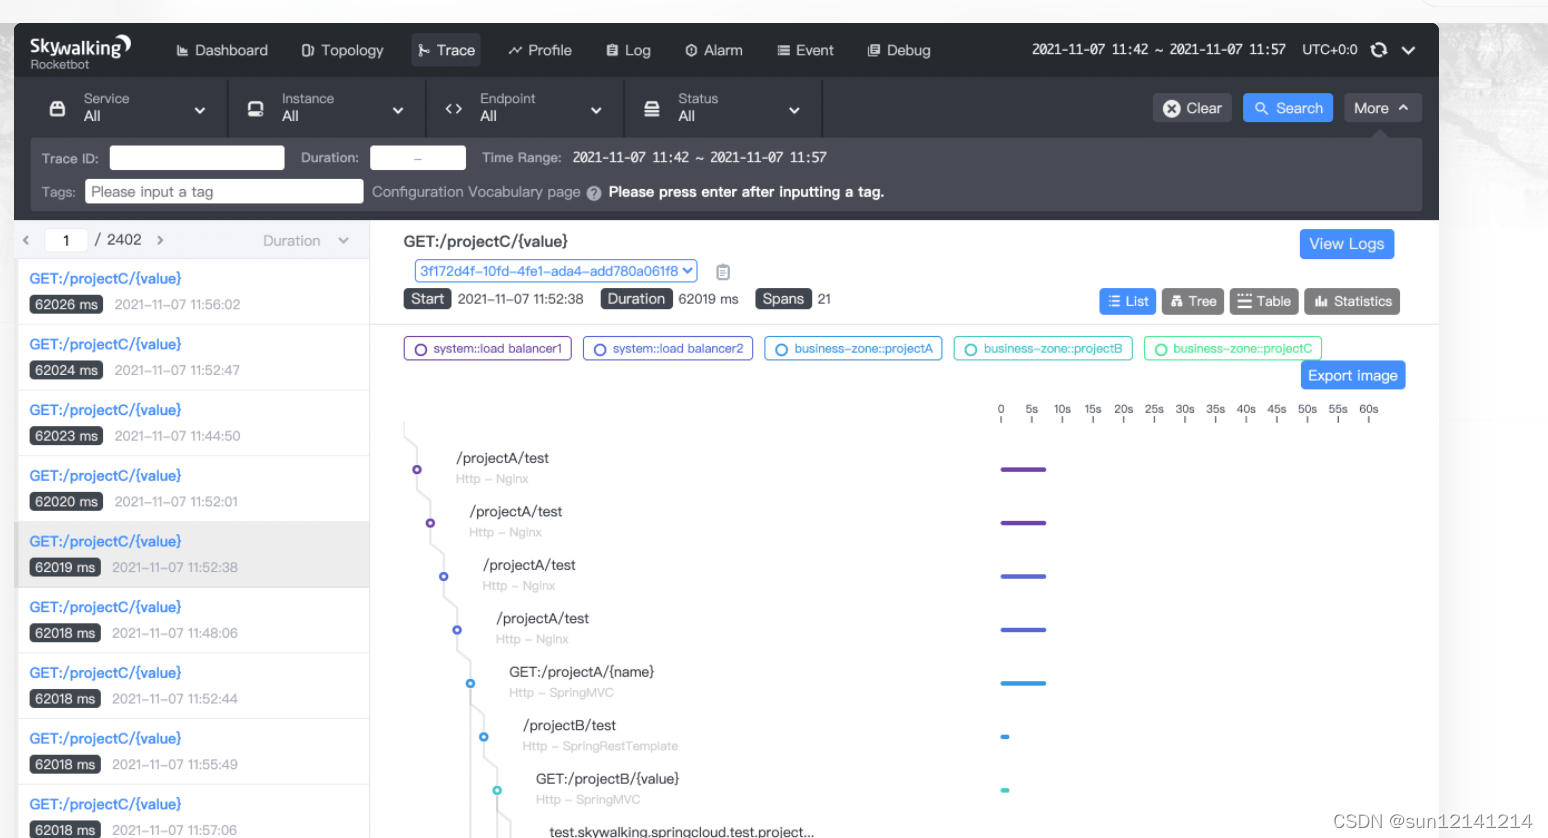This screenshot has width=1548, height=838.
Task: Click the Status stack icon
Action: point(652,108)
